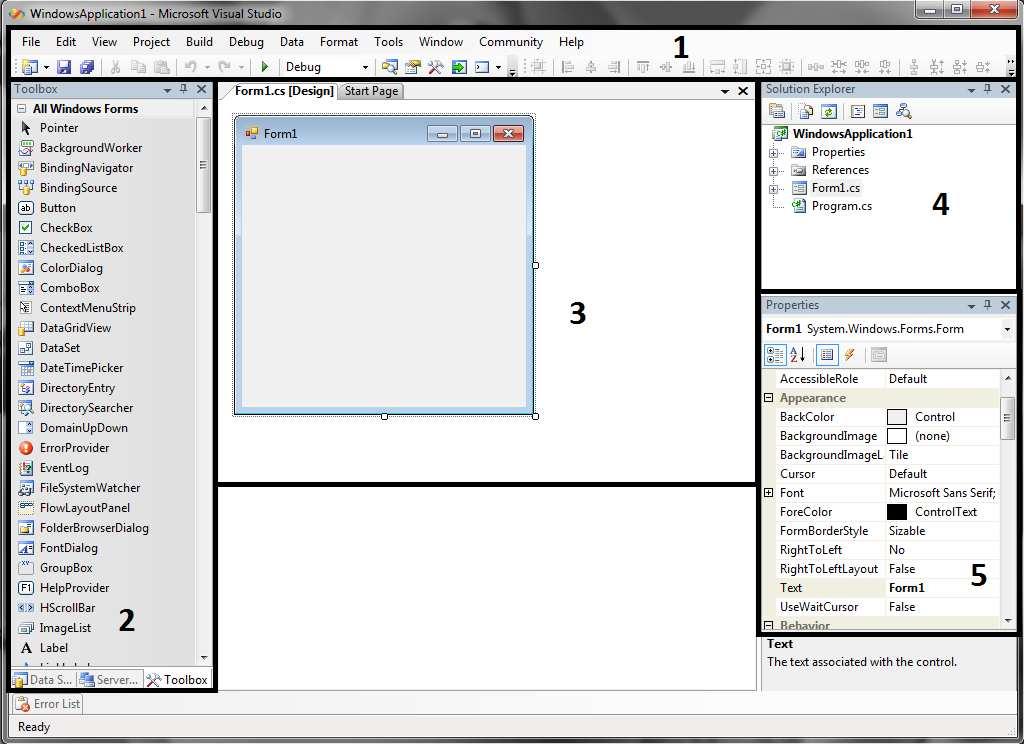The height and width of the screenshot is (744, 1024).
Task: Pin the Properties panel with pushpin icon
Action: point(988,304)
